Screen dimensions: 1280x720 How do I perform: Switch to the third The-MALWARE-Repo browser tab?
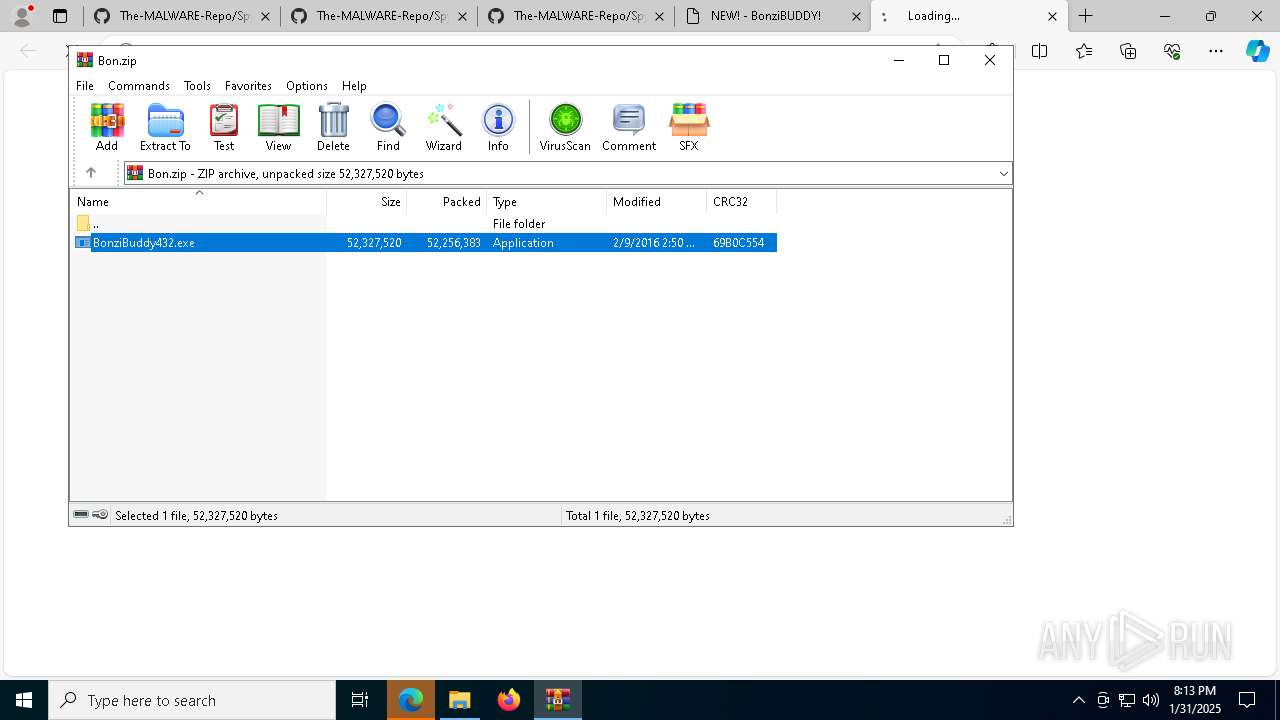point(575,16)
